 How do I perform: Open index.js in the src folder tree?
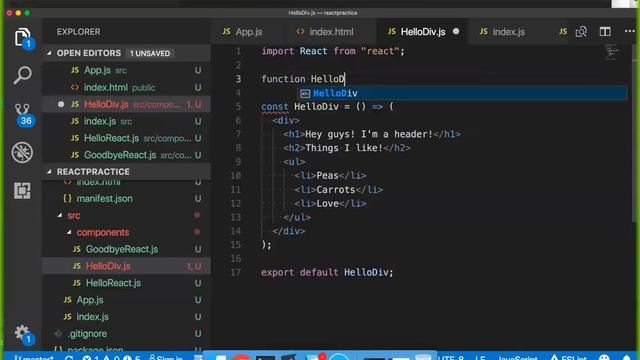127,317
